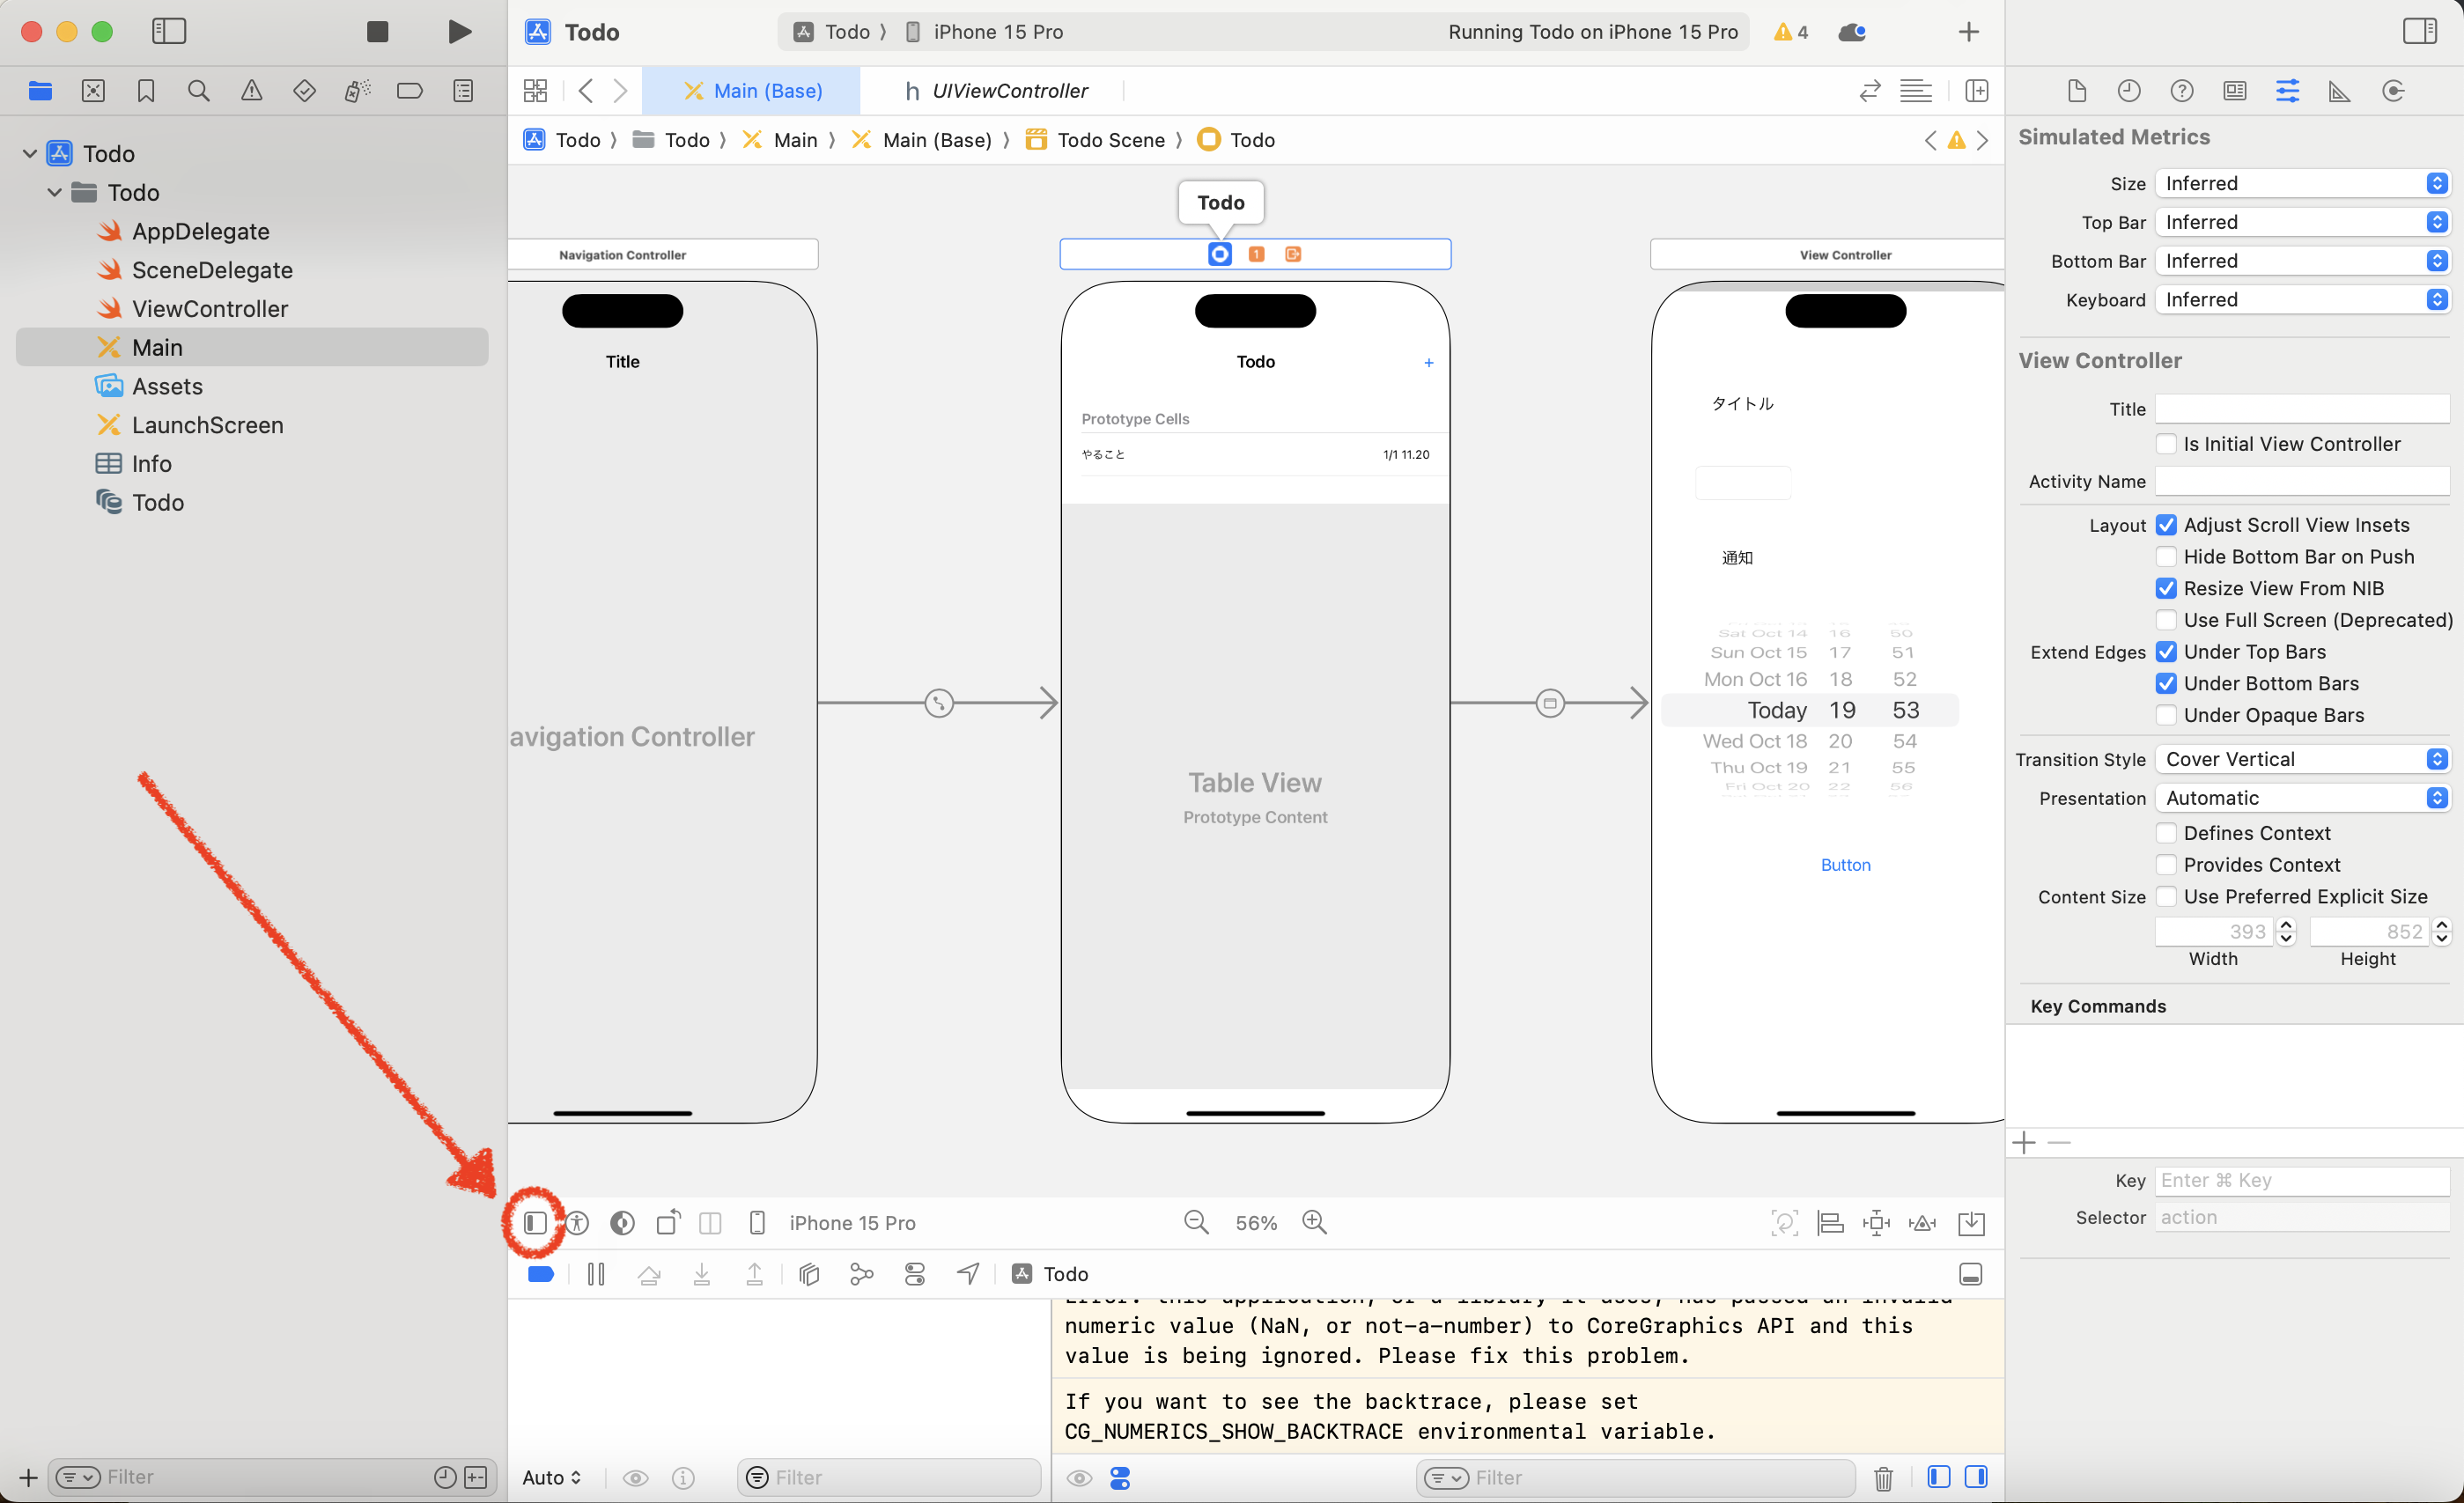
Task: Enable Resize View From NIB checkbox
Action: [2166, 588]
